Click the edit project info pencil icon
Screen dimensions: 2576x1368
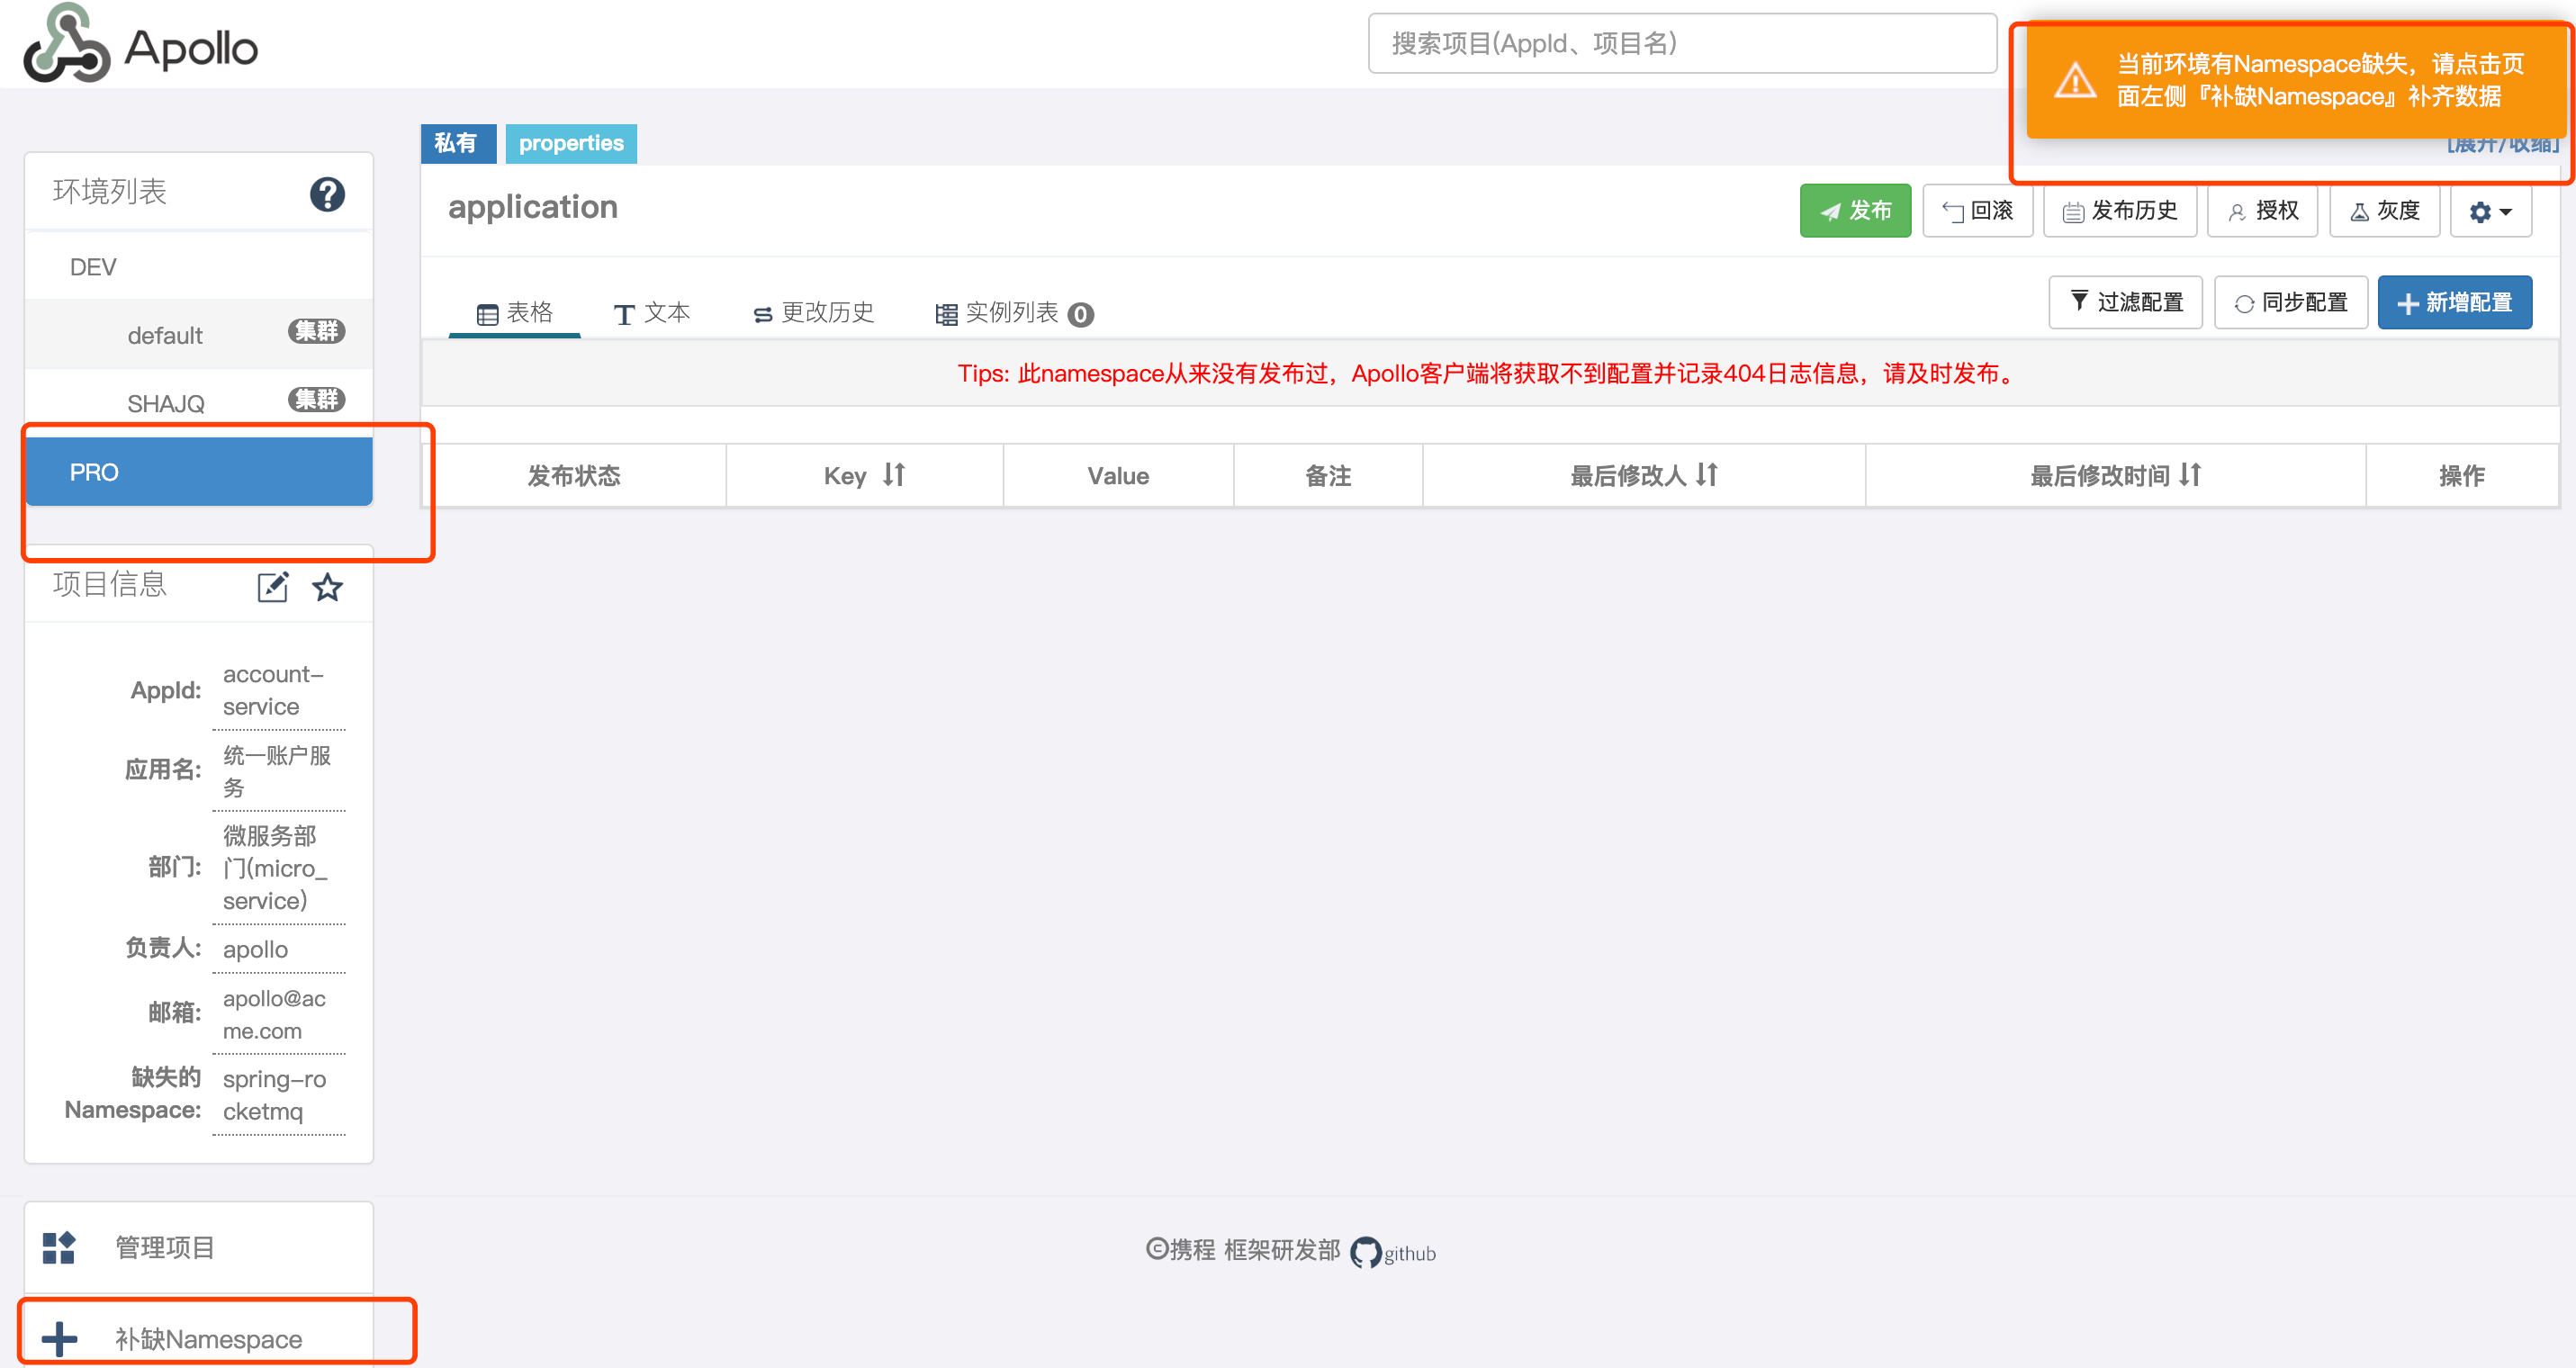272,587
